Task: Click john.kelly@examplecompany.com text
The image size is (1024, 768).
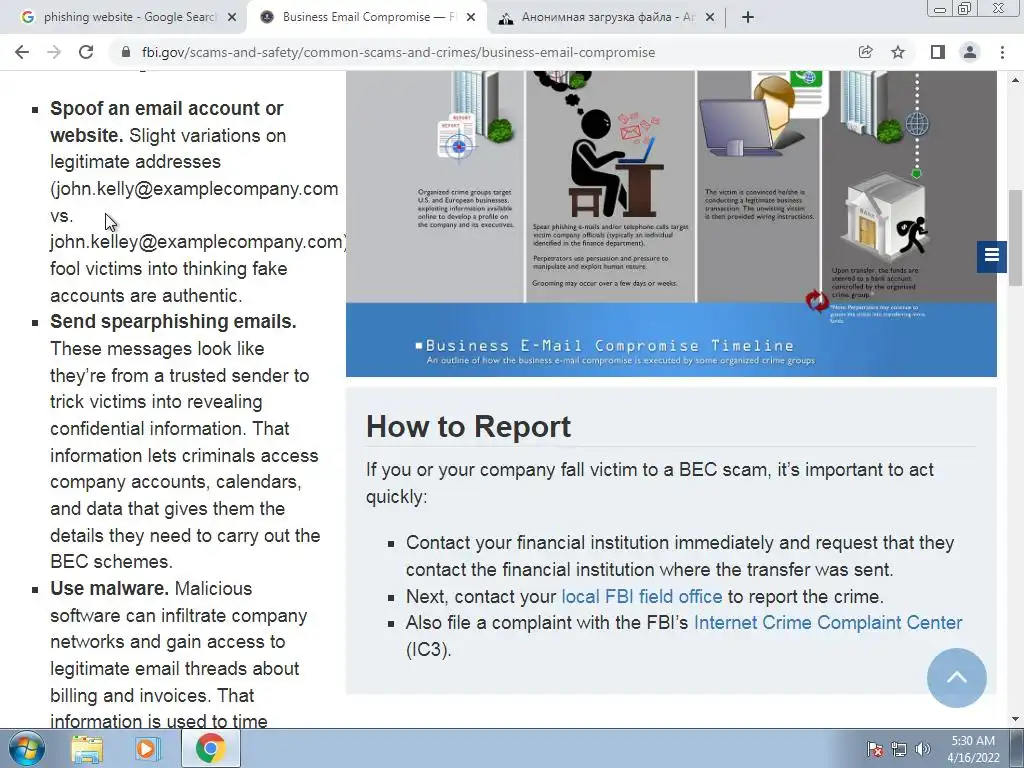Action: [196, 189]
